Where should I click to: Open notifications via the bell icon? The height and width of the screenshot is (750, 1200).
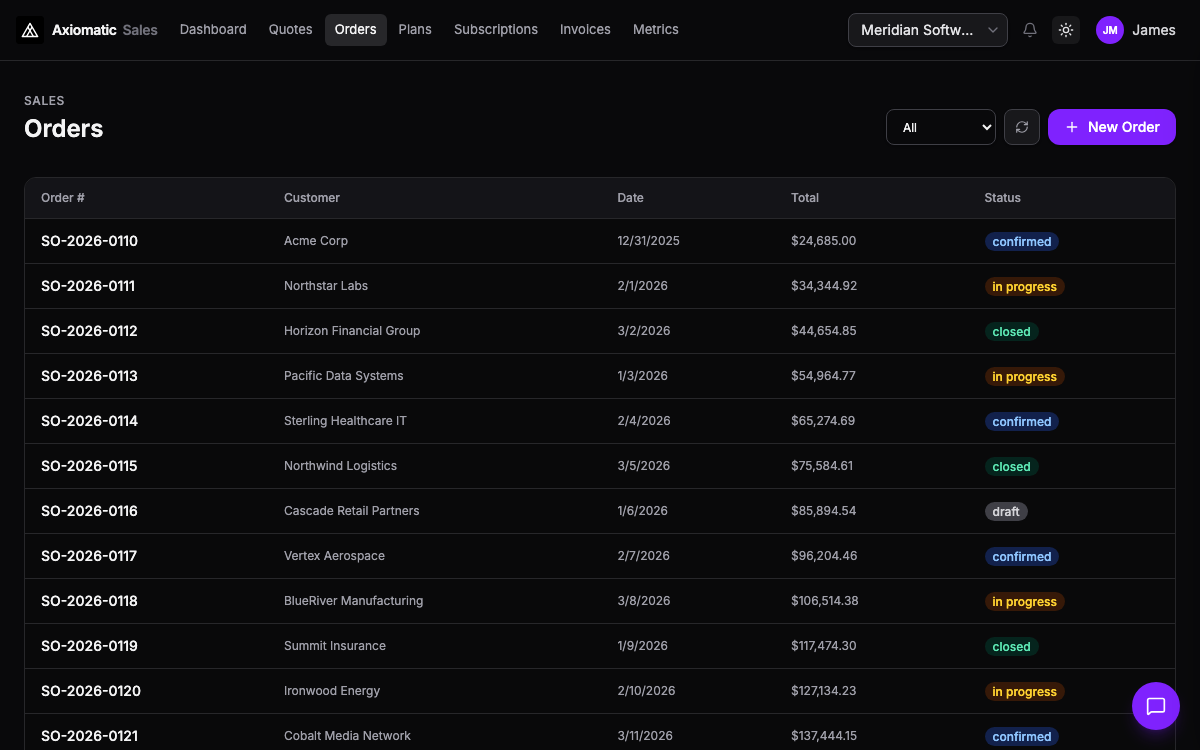[1030, 30]
